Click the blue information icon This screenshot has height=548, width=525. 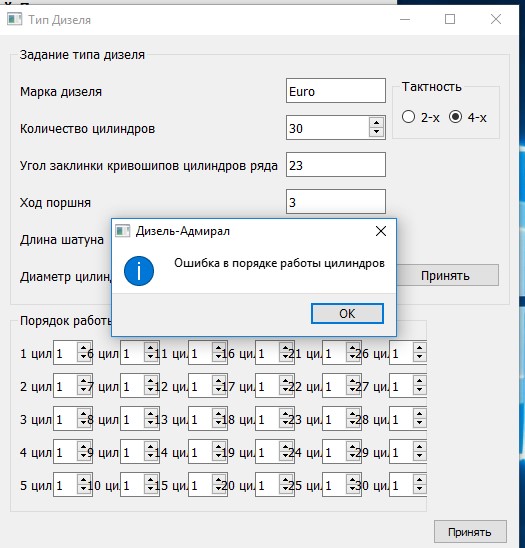coord(139,271)
